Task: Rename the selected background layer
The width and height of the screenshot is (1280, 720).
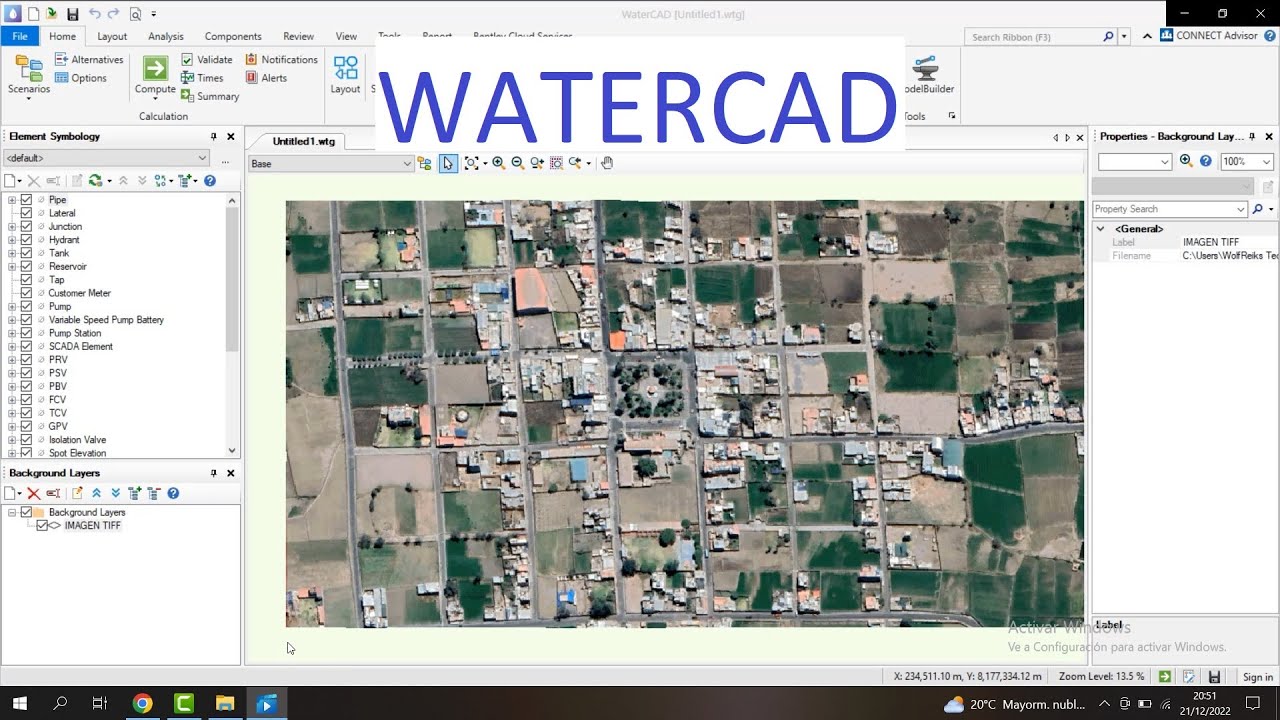Action: (x=53, y=493)
